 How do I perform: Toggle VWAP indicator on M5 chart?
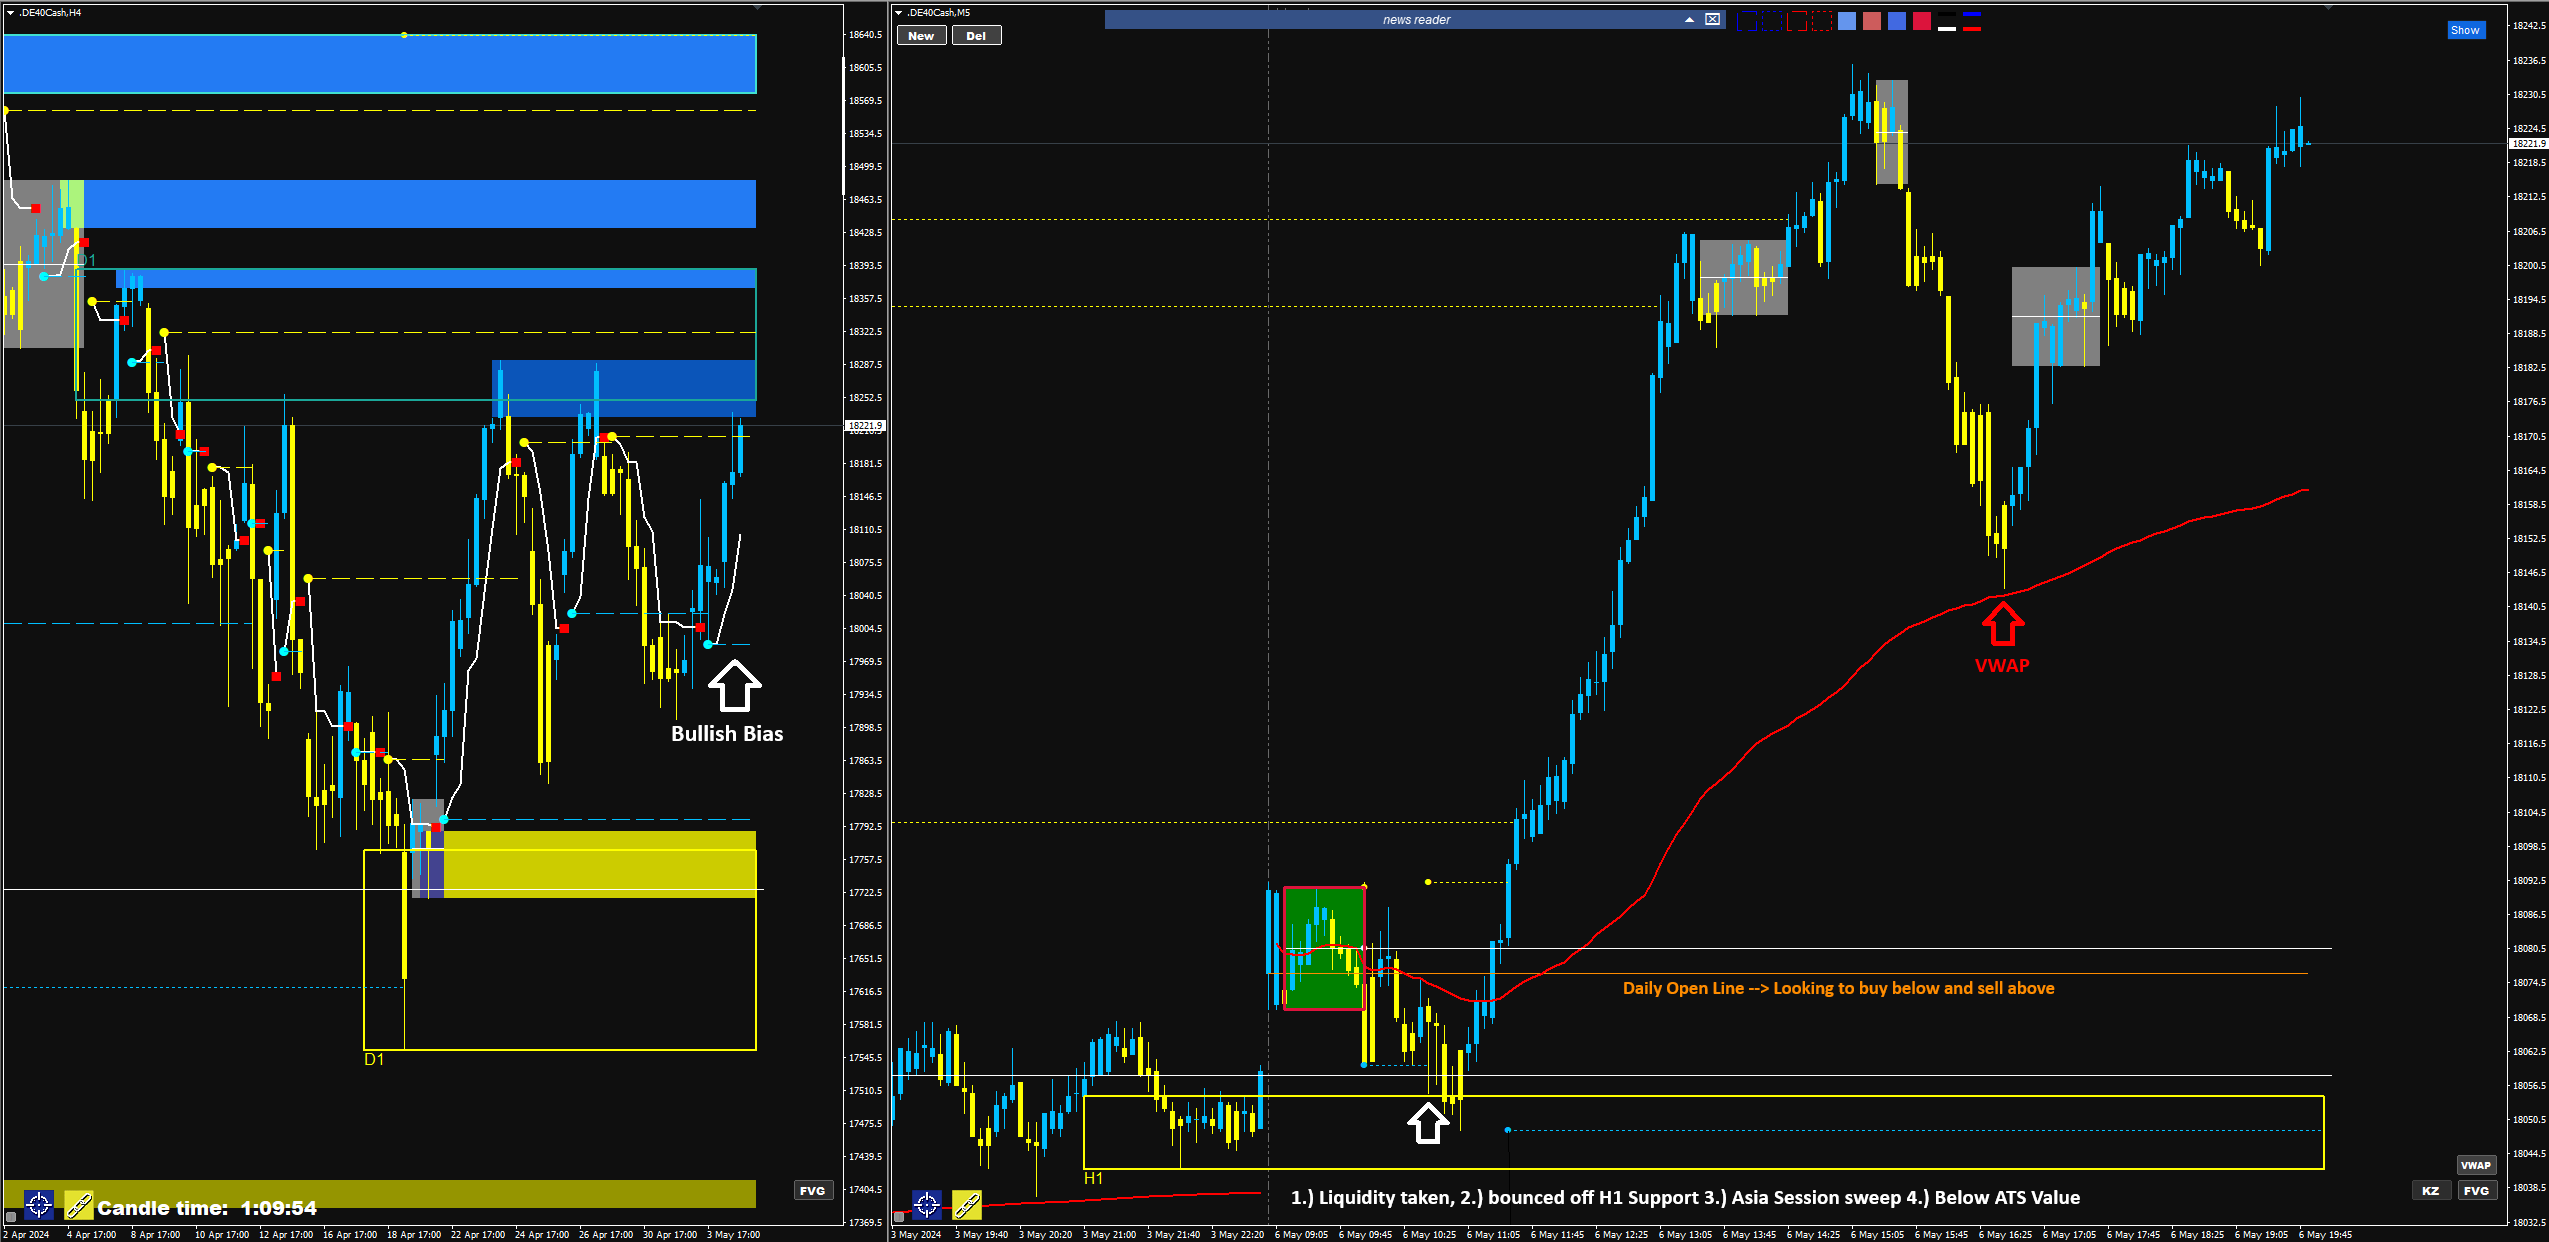coord(2475,1165)
